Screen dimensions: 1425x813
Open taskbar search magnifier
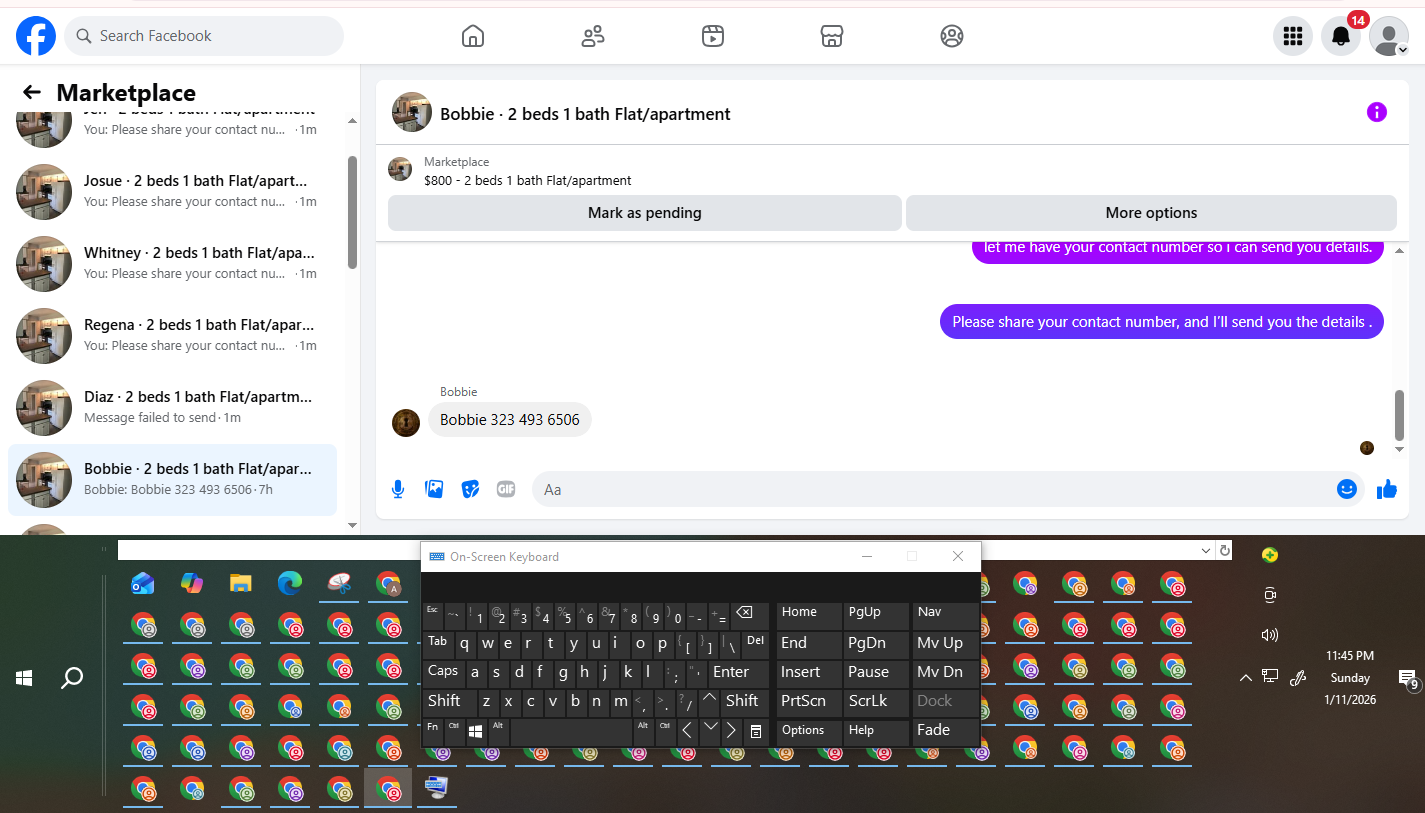point(72,678)
